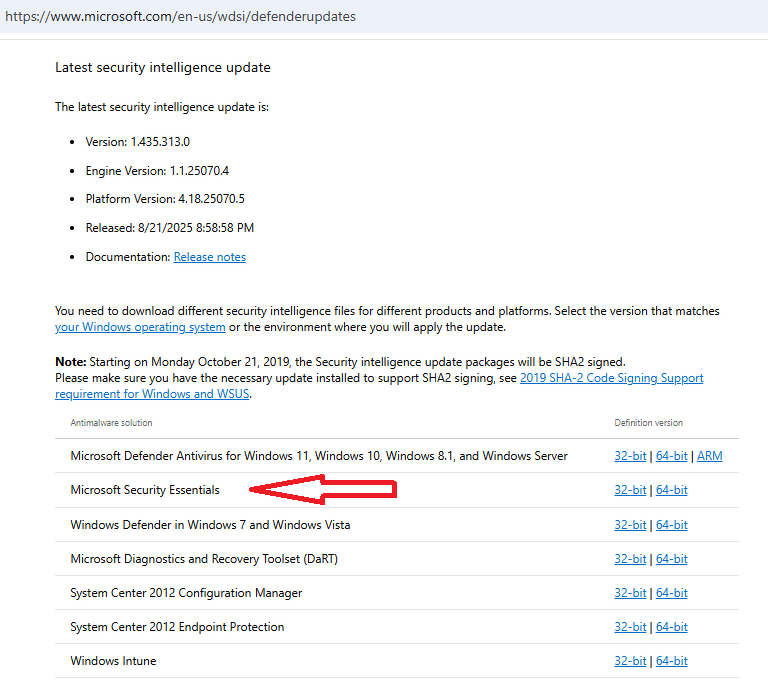
Task: Open 2019 SHA-2 Code Signing Support link
Action: point(611,378)
